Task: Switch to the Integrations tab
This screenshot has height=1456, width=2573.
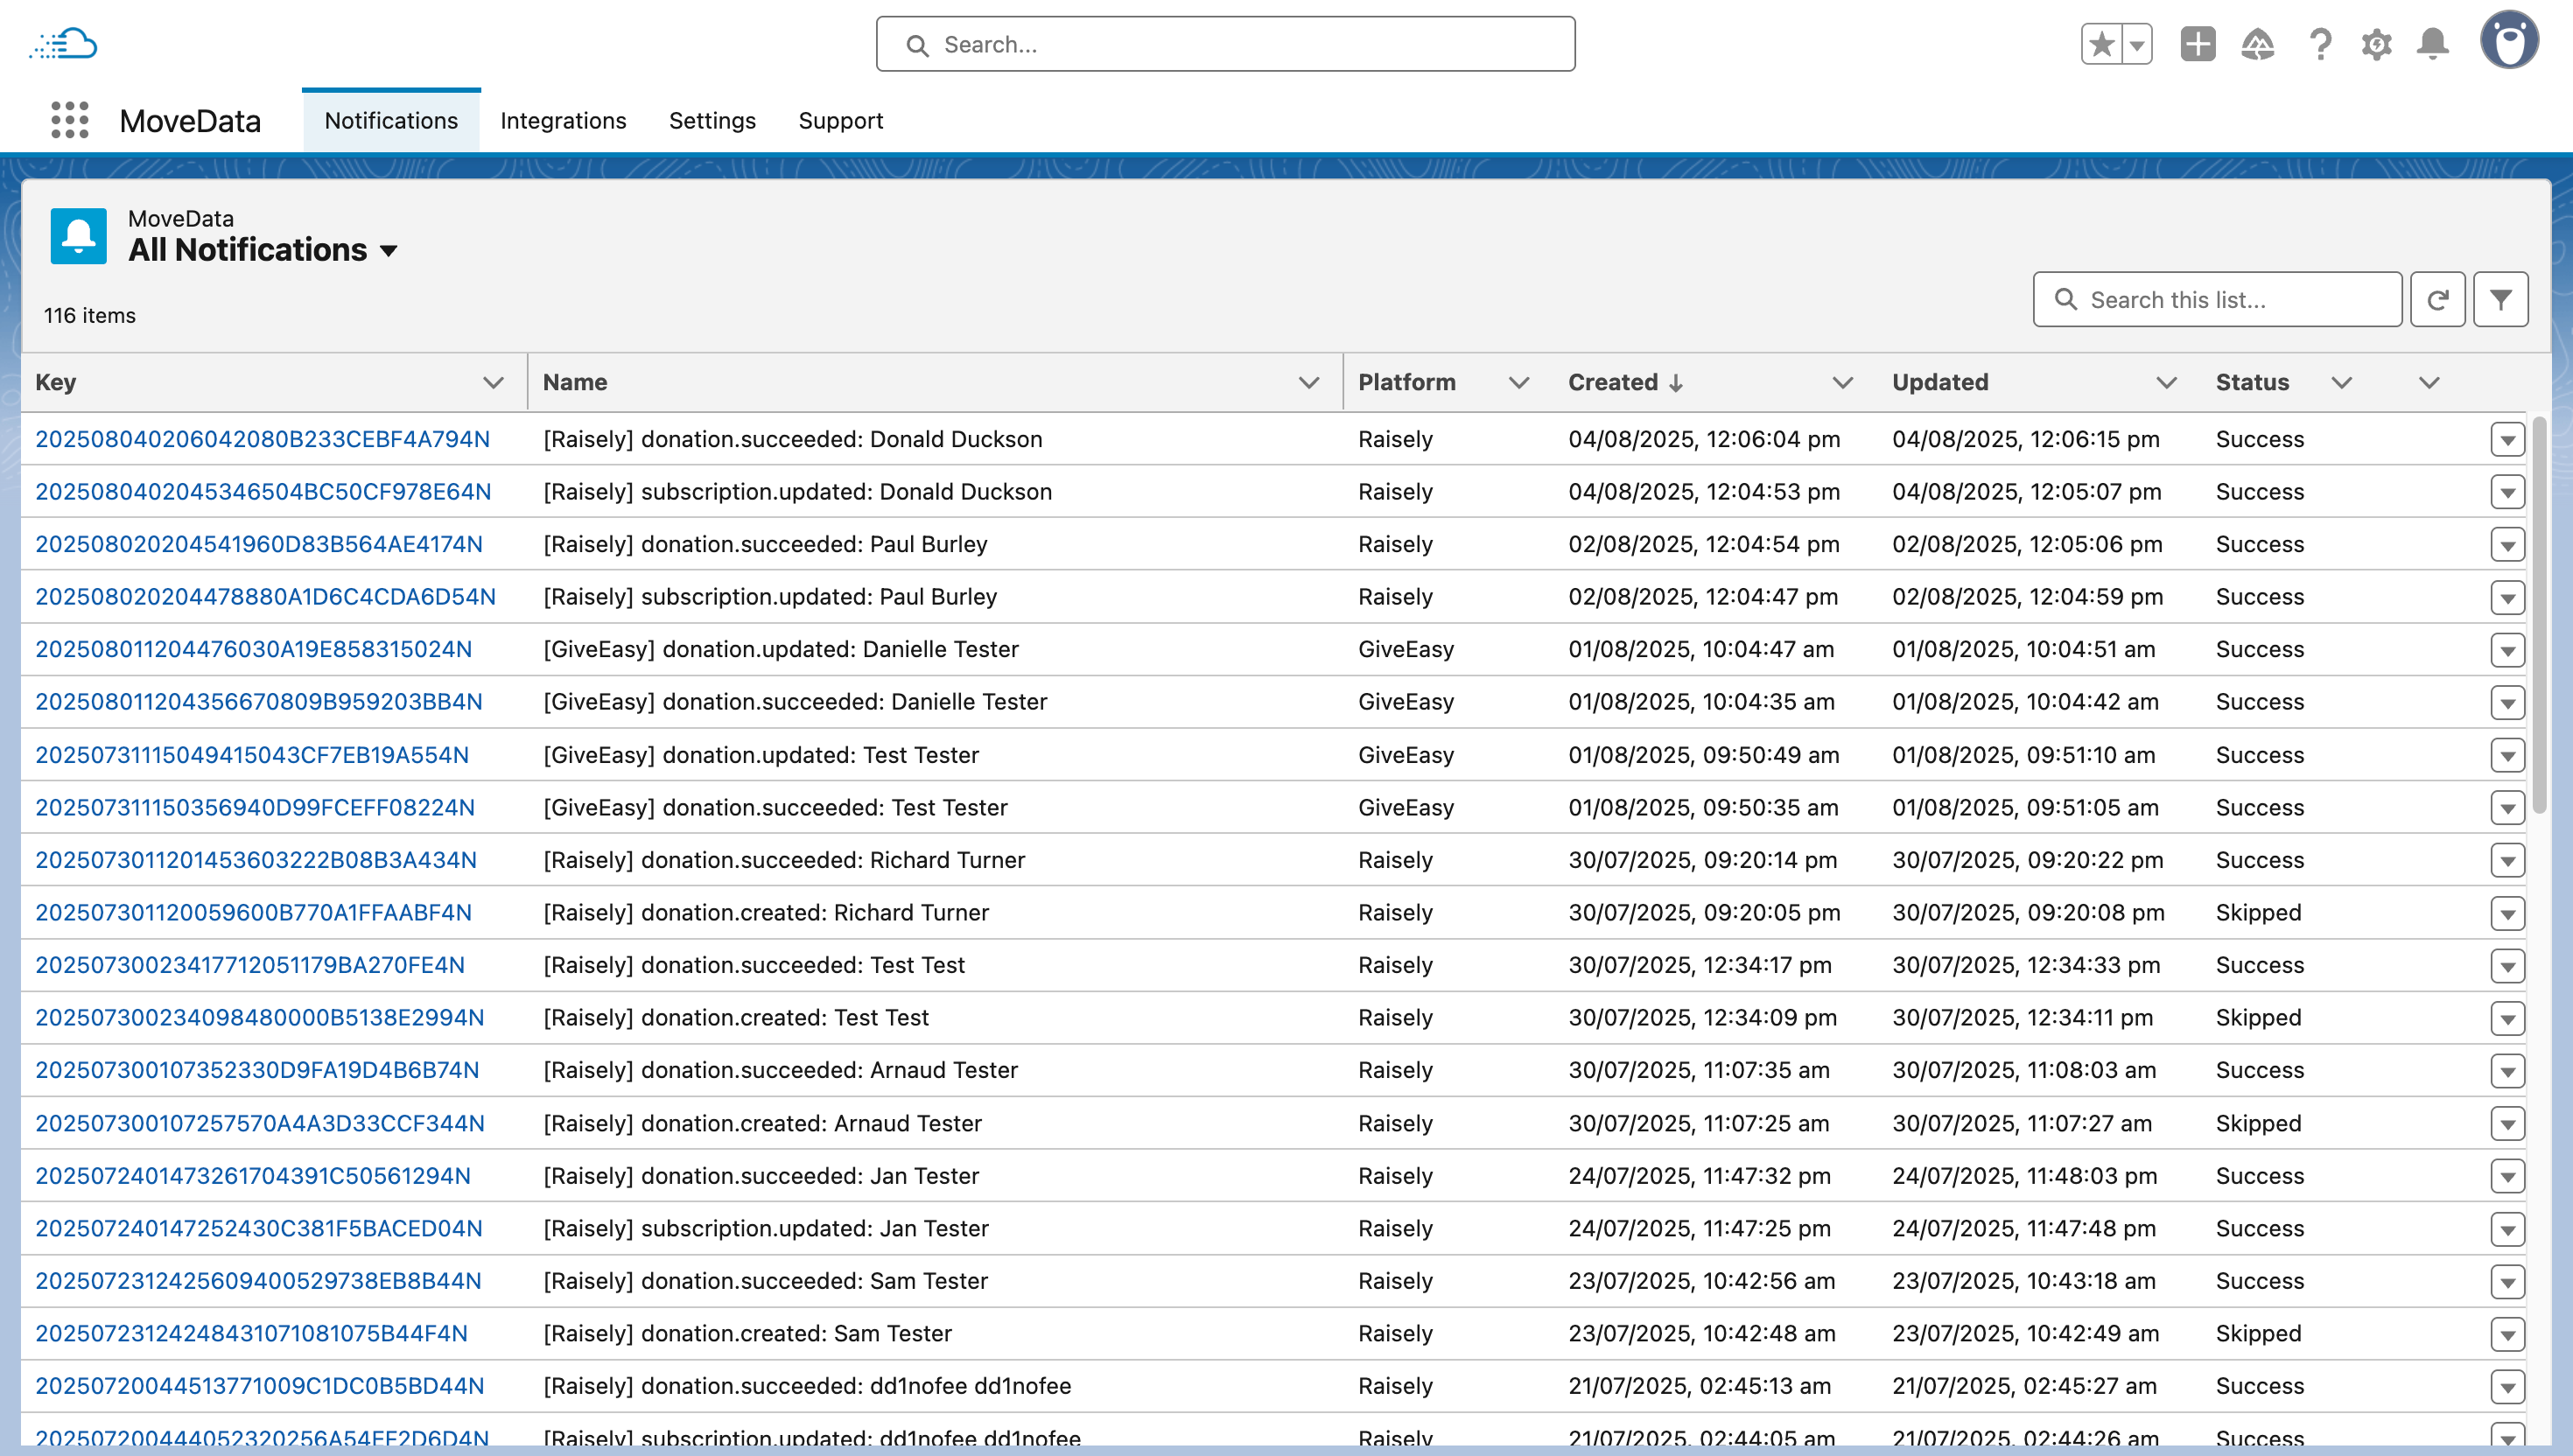Action: pos(563,121)
